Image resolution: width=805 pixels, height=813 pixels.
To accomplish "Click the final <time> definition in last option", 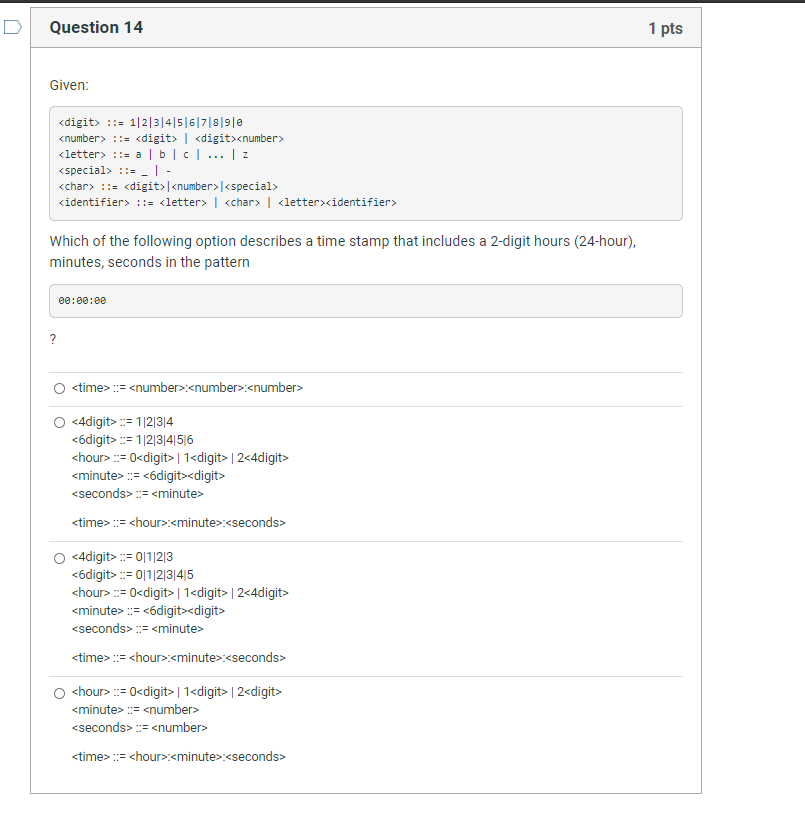I will (x=179, y=756).
